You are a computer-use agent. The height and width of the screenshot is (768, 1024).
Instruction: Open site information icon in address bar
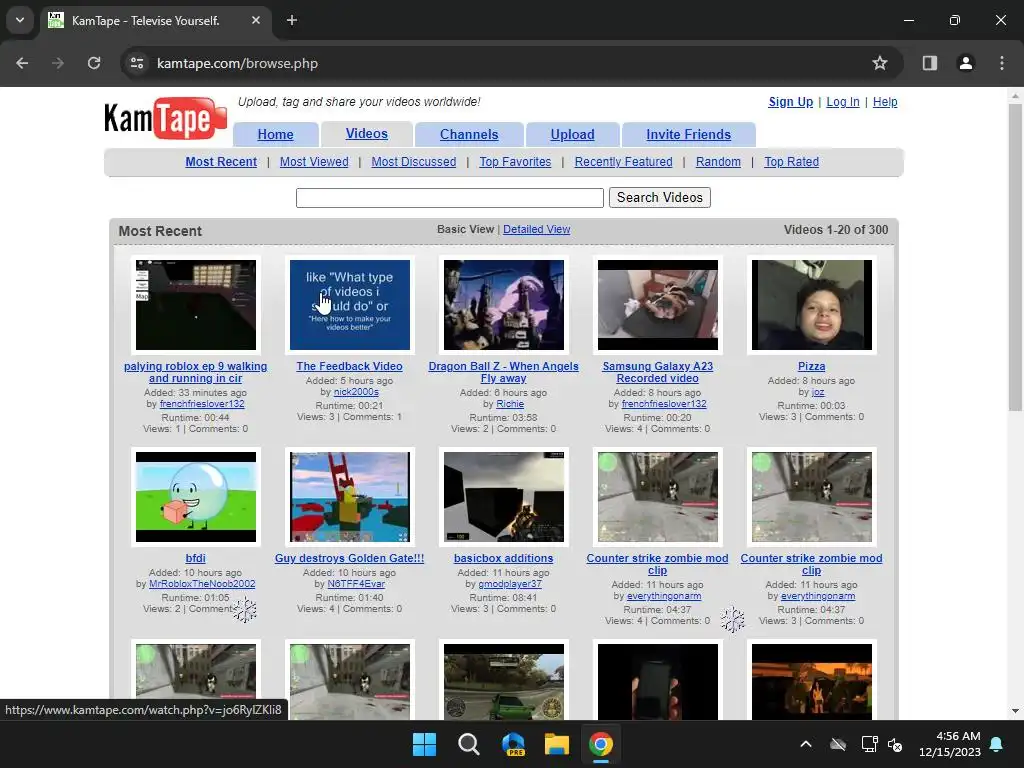coord(137,63)
